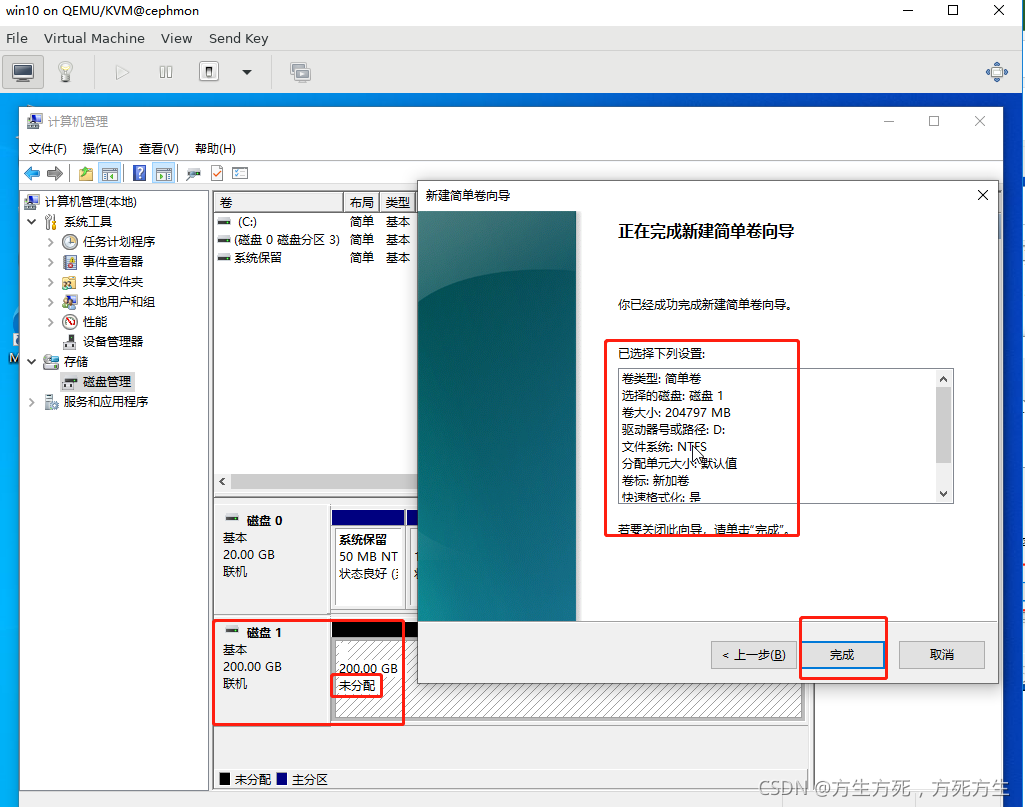The image size is (1025, 807).
Task: Click 取消 to cancel the wizard
Action: tap(941, 655)
